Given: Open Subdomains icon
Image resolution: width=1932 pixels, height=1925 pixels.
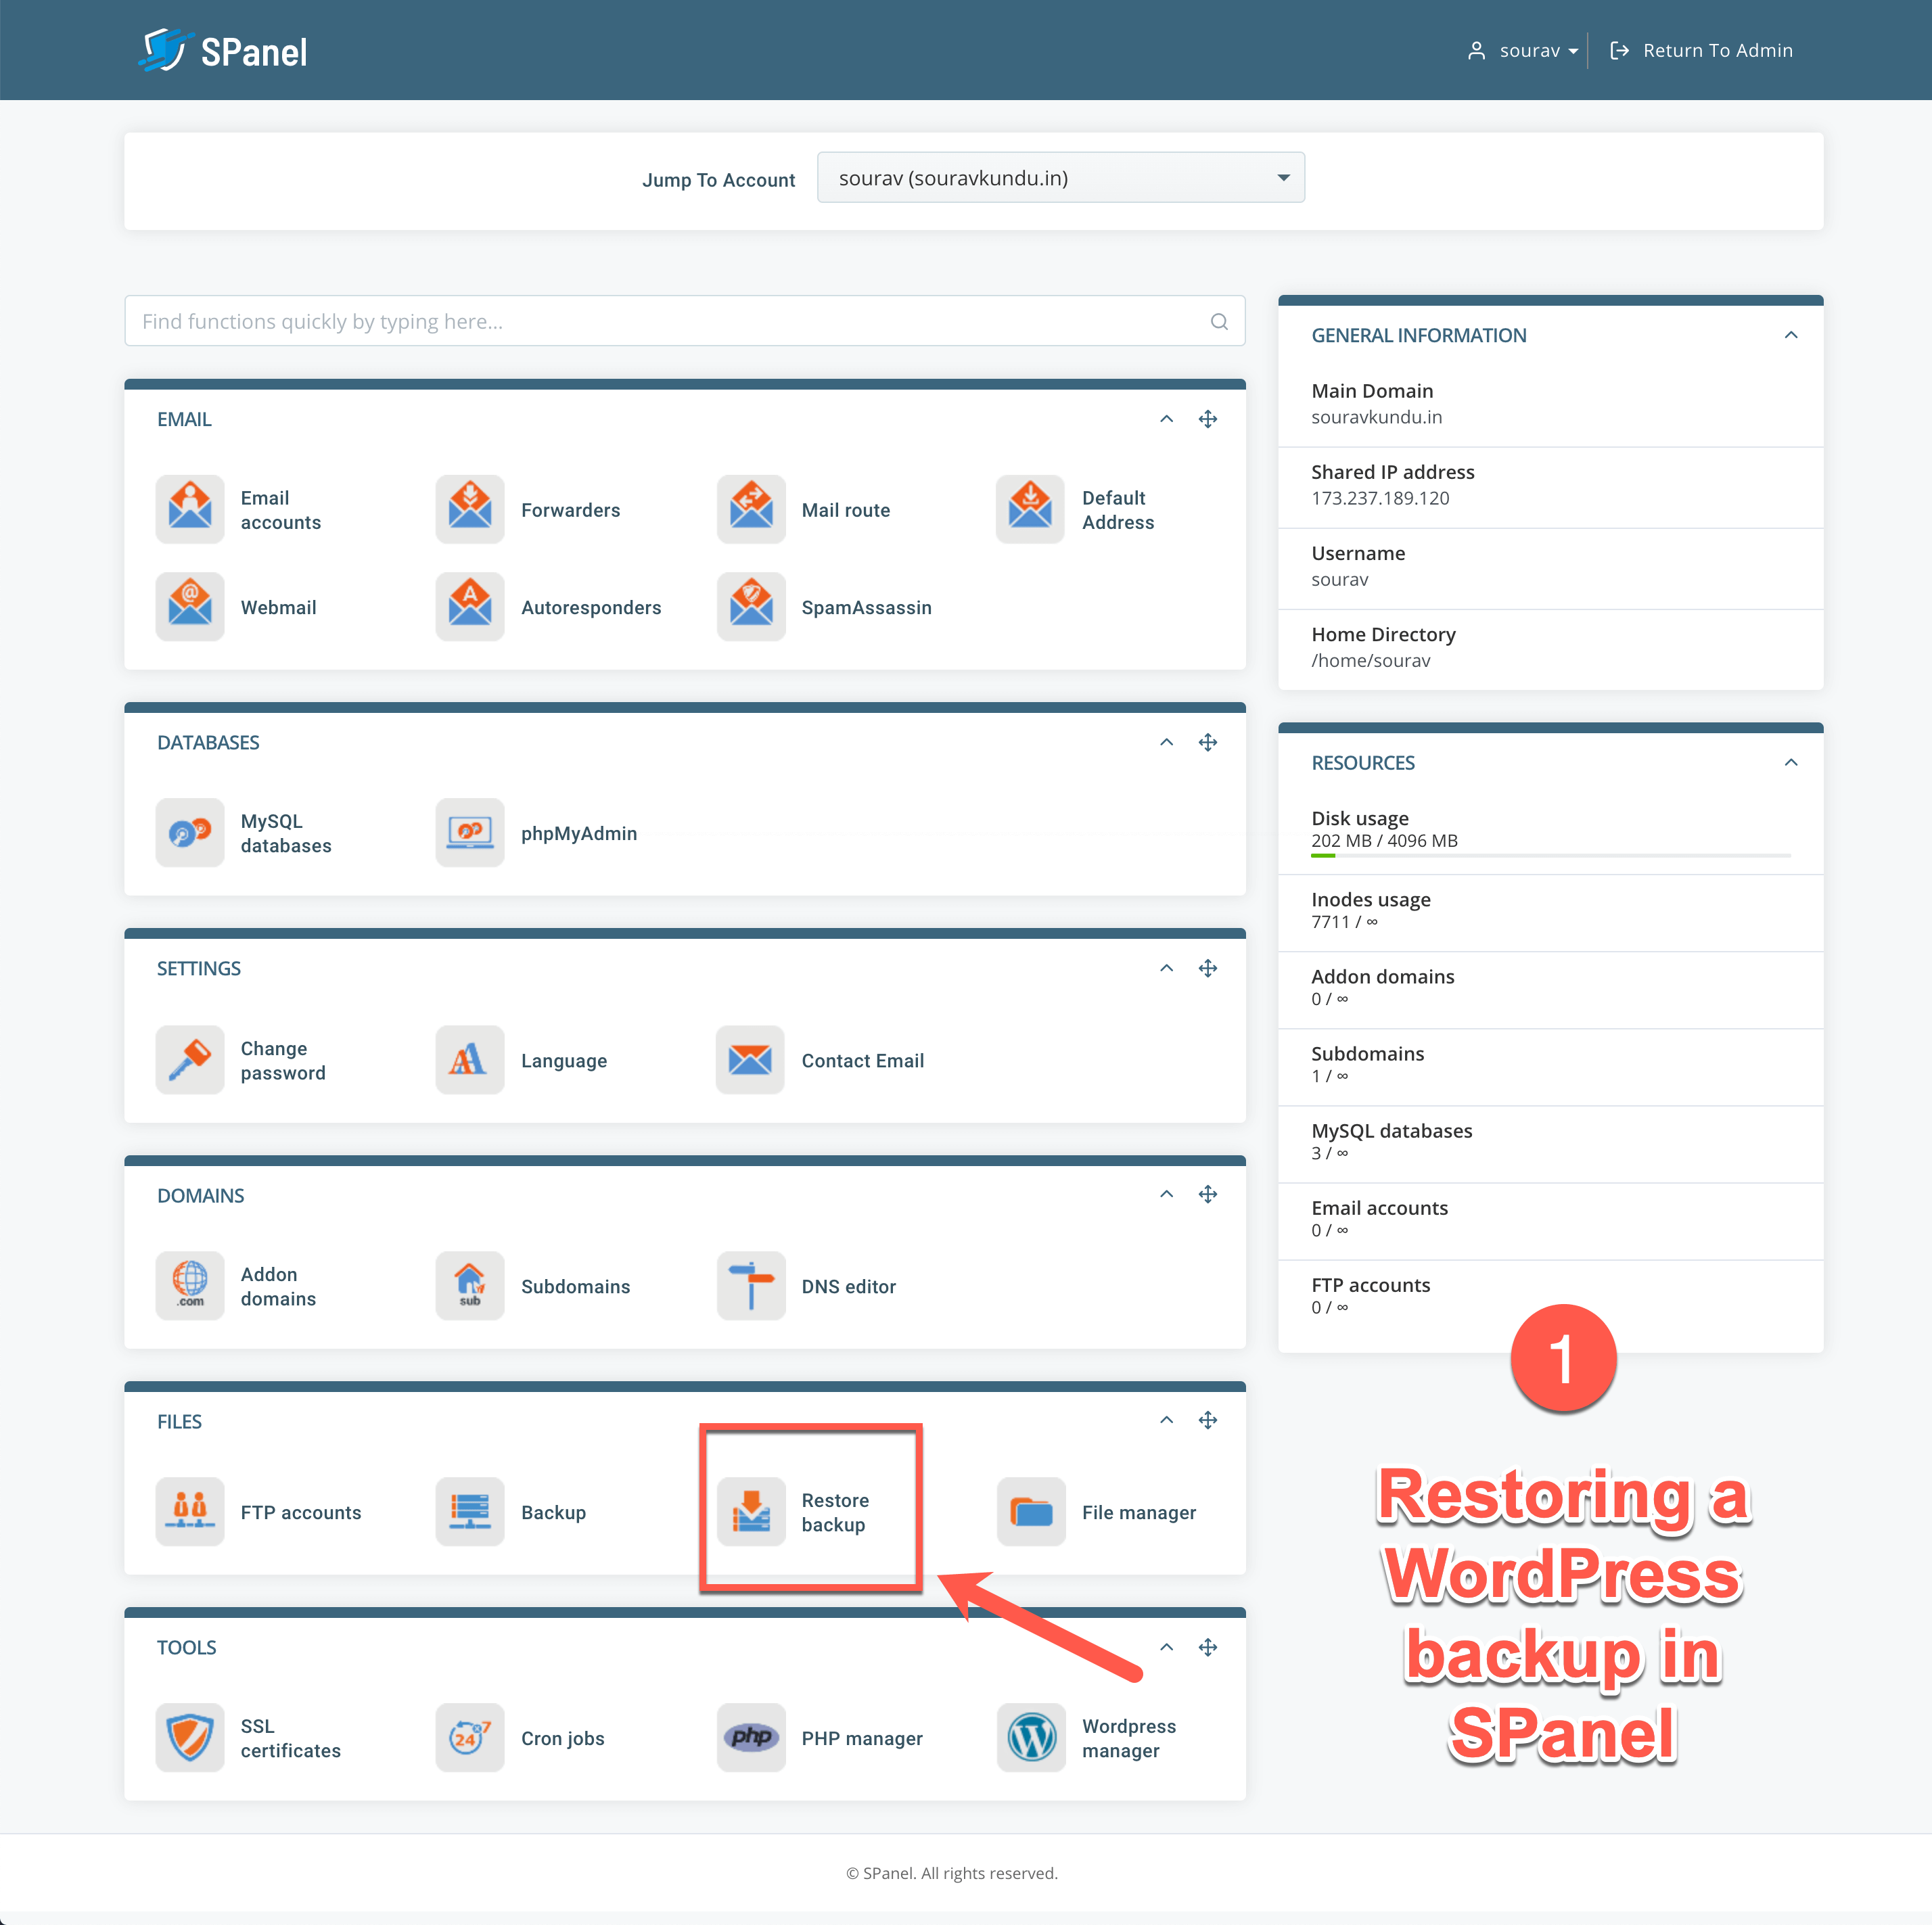Looking at the screenshot, I should pos(470,1286).
